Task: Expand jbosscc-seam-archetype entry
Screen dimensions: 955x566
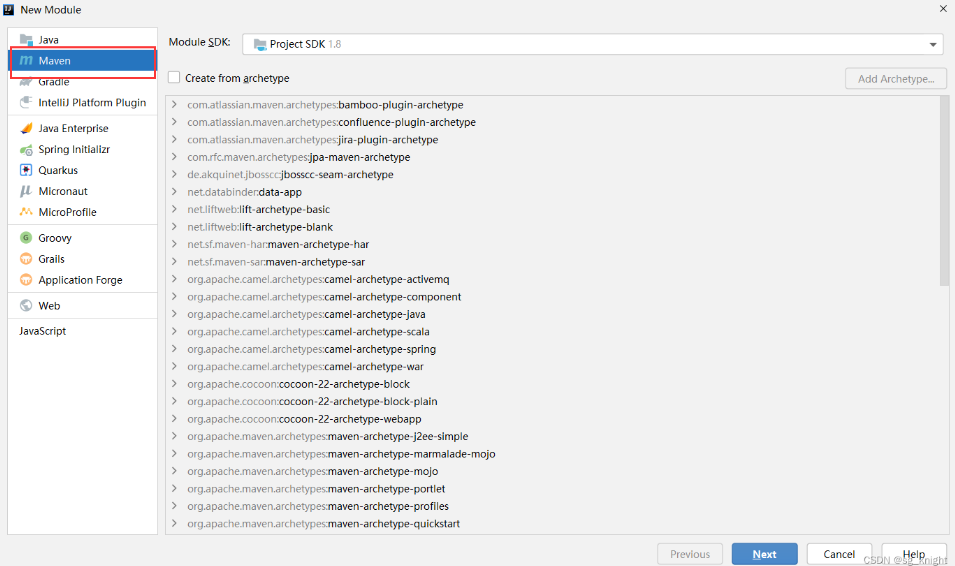Action: pyautogui.click(x=174, y=174)
